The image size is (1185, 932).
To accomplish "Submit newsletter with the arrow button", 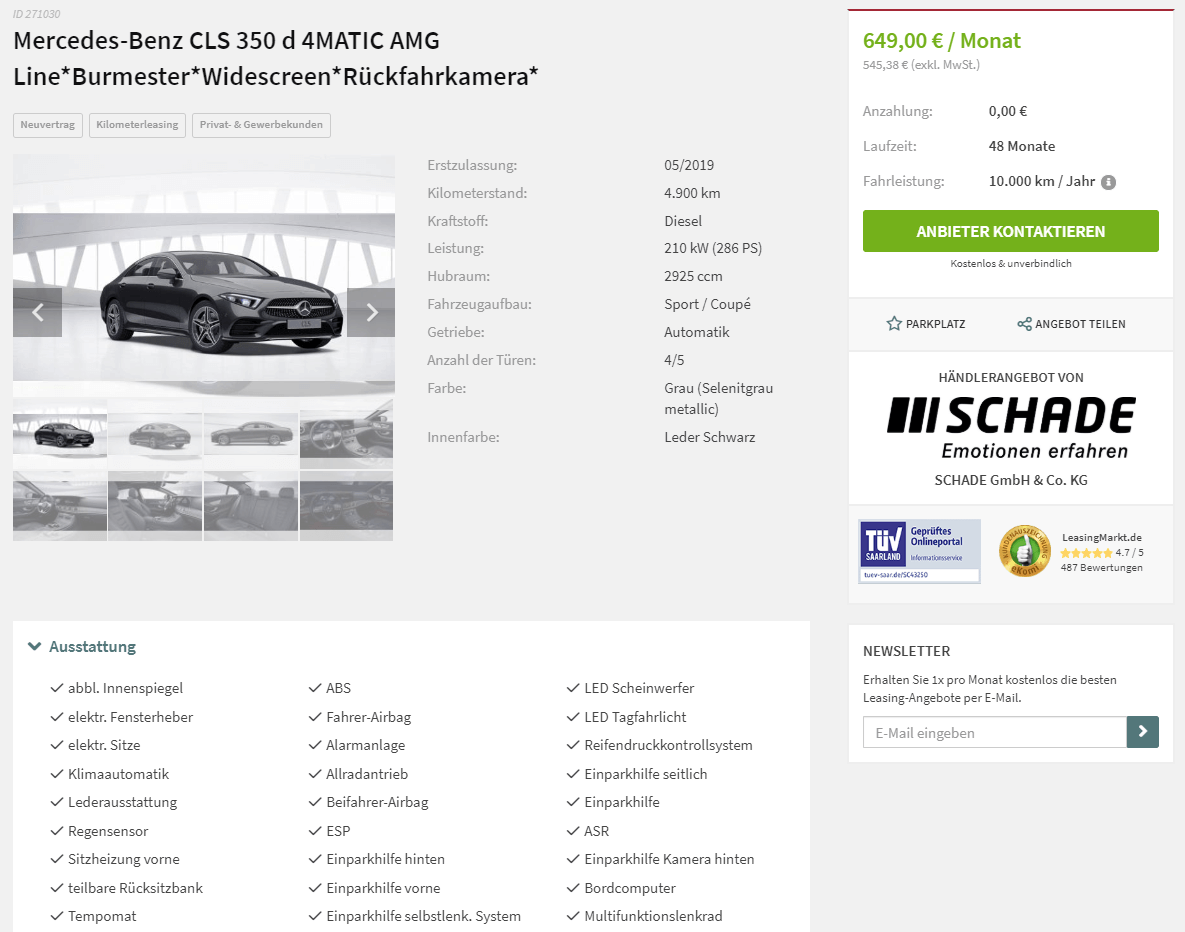I will [1143, 732].
